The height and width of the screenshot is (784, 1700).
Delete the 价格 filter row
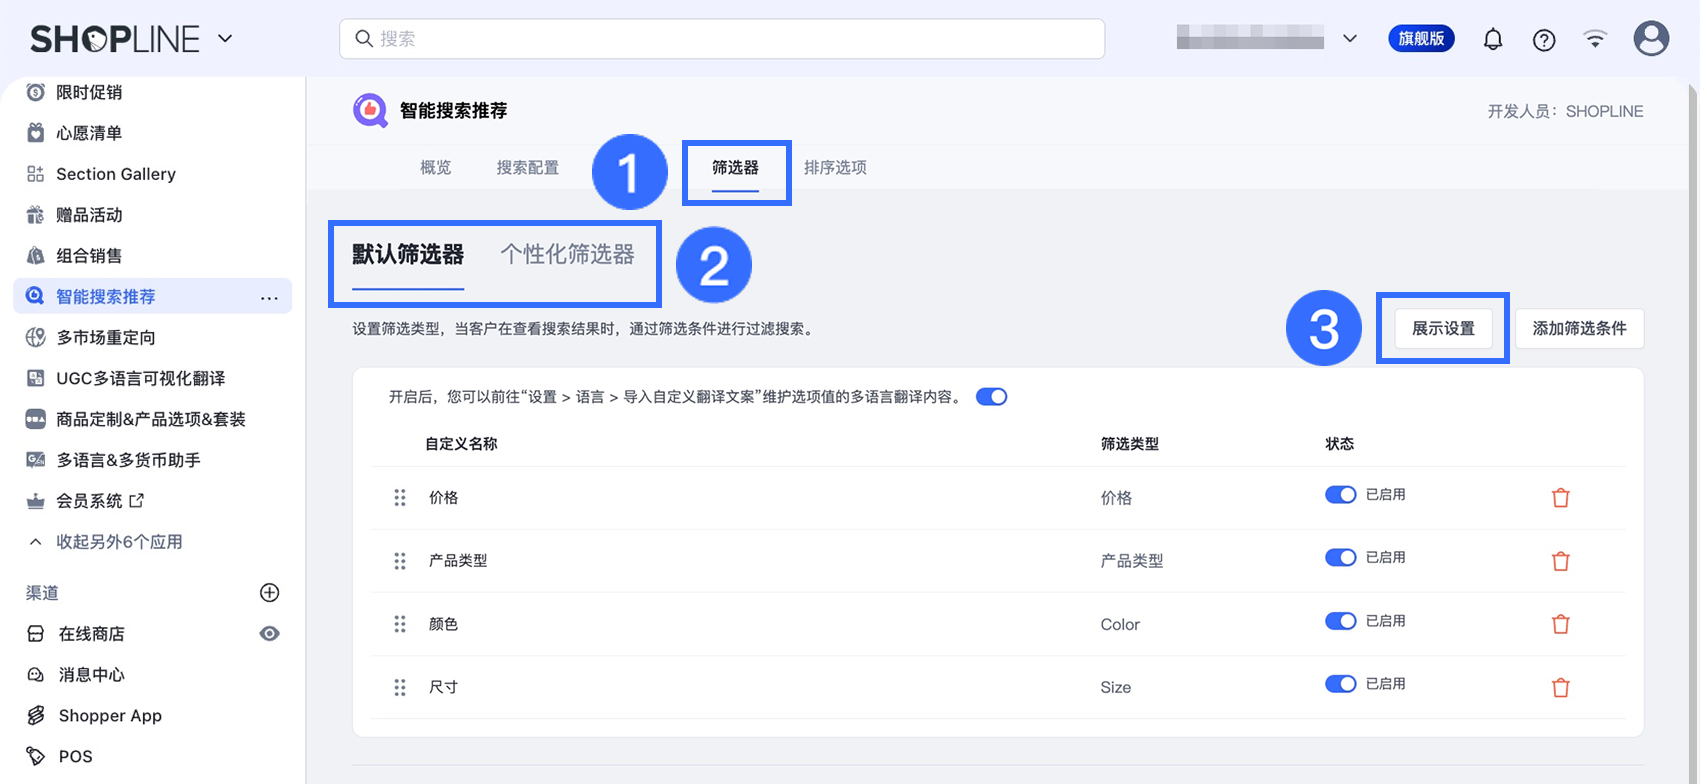click(x=1560, y=498)
